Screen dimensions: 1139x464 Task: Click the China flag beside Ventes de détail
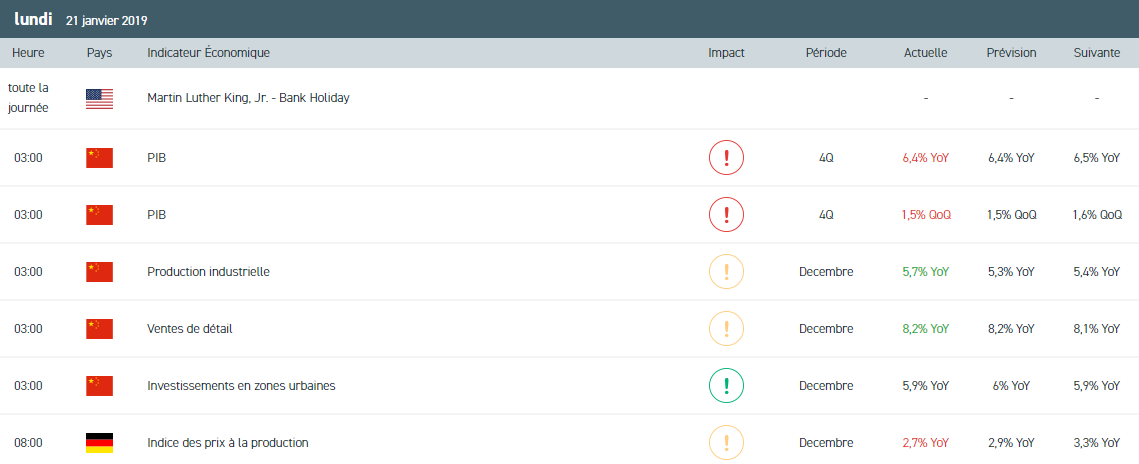99,329
